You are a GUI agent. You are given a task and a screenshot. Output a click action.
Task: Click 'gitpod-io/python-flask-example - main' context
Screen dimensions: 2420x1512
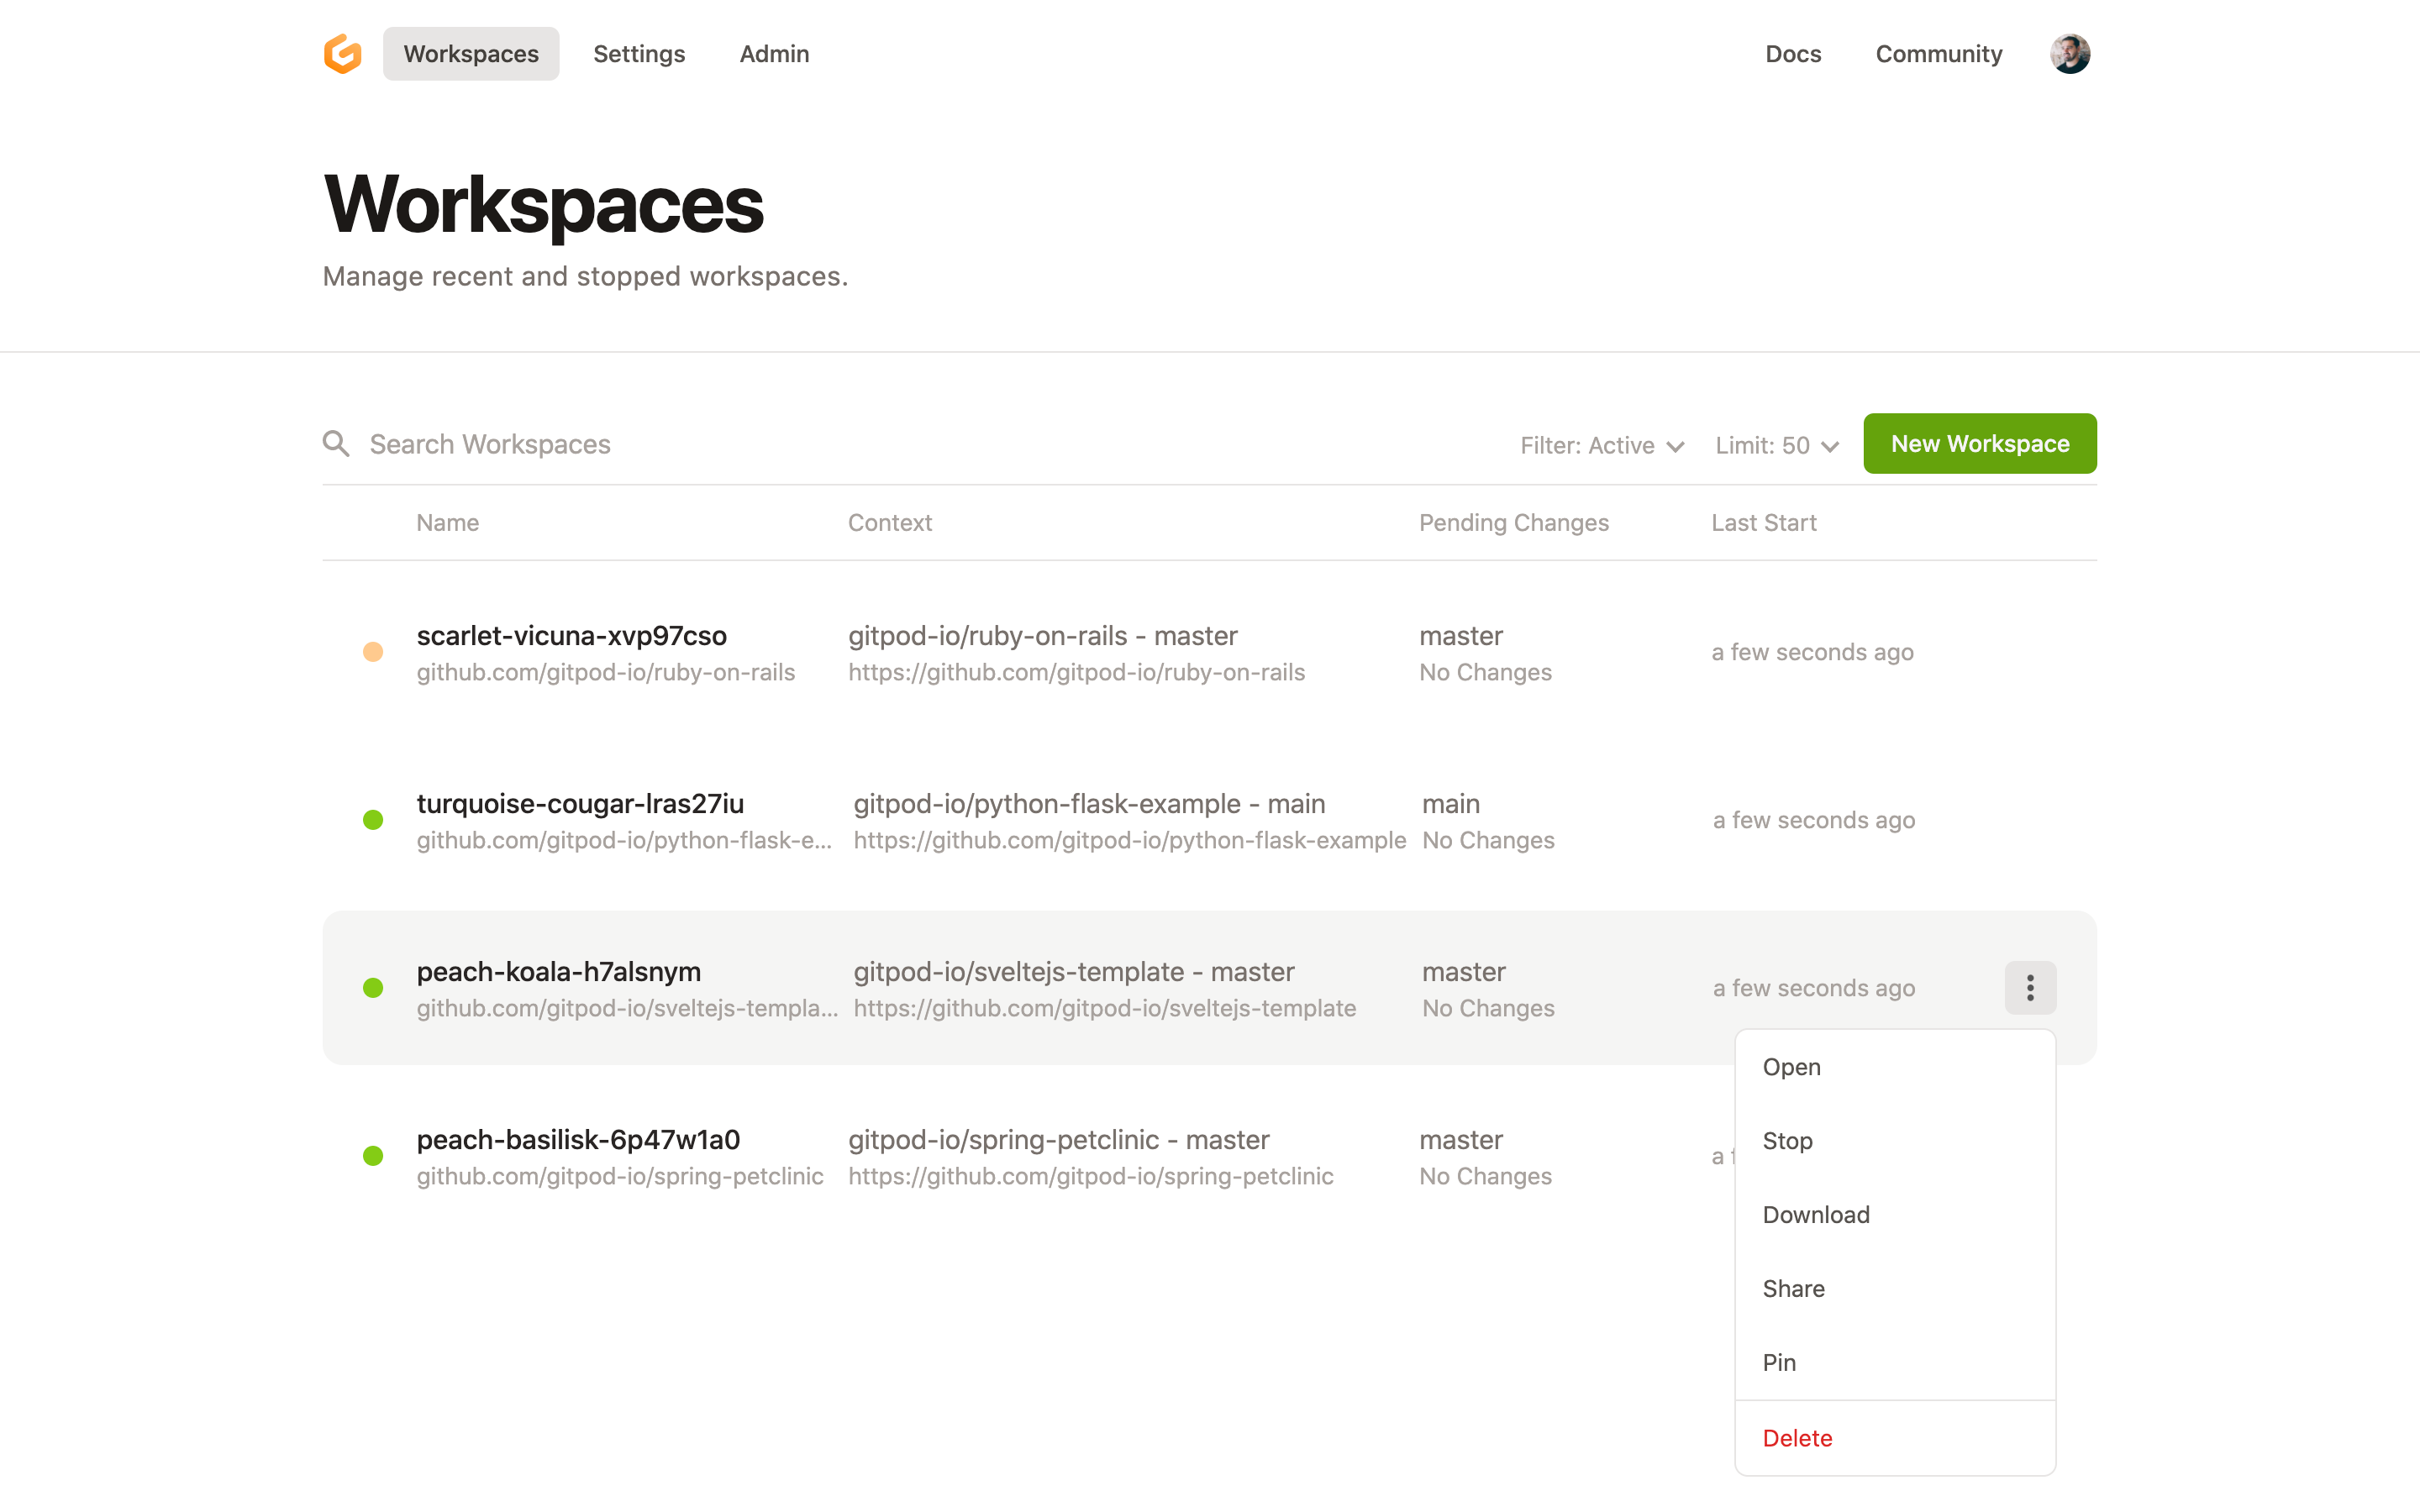pos(1088,804)
